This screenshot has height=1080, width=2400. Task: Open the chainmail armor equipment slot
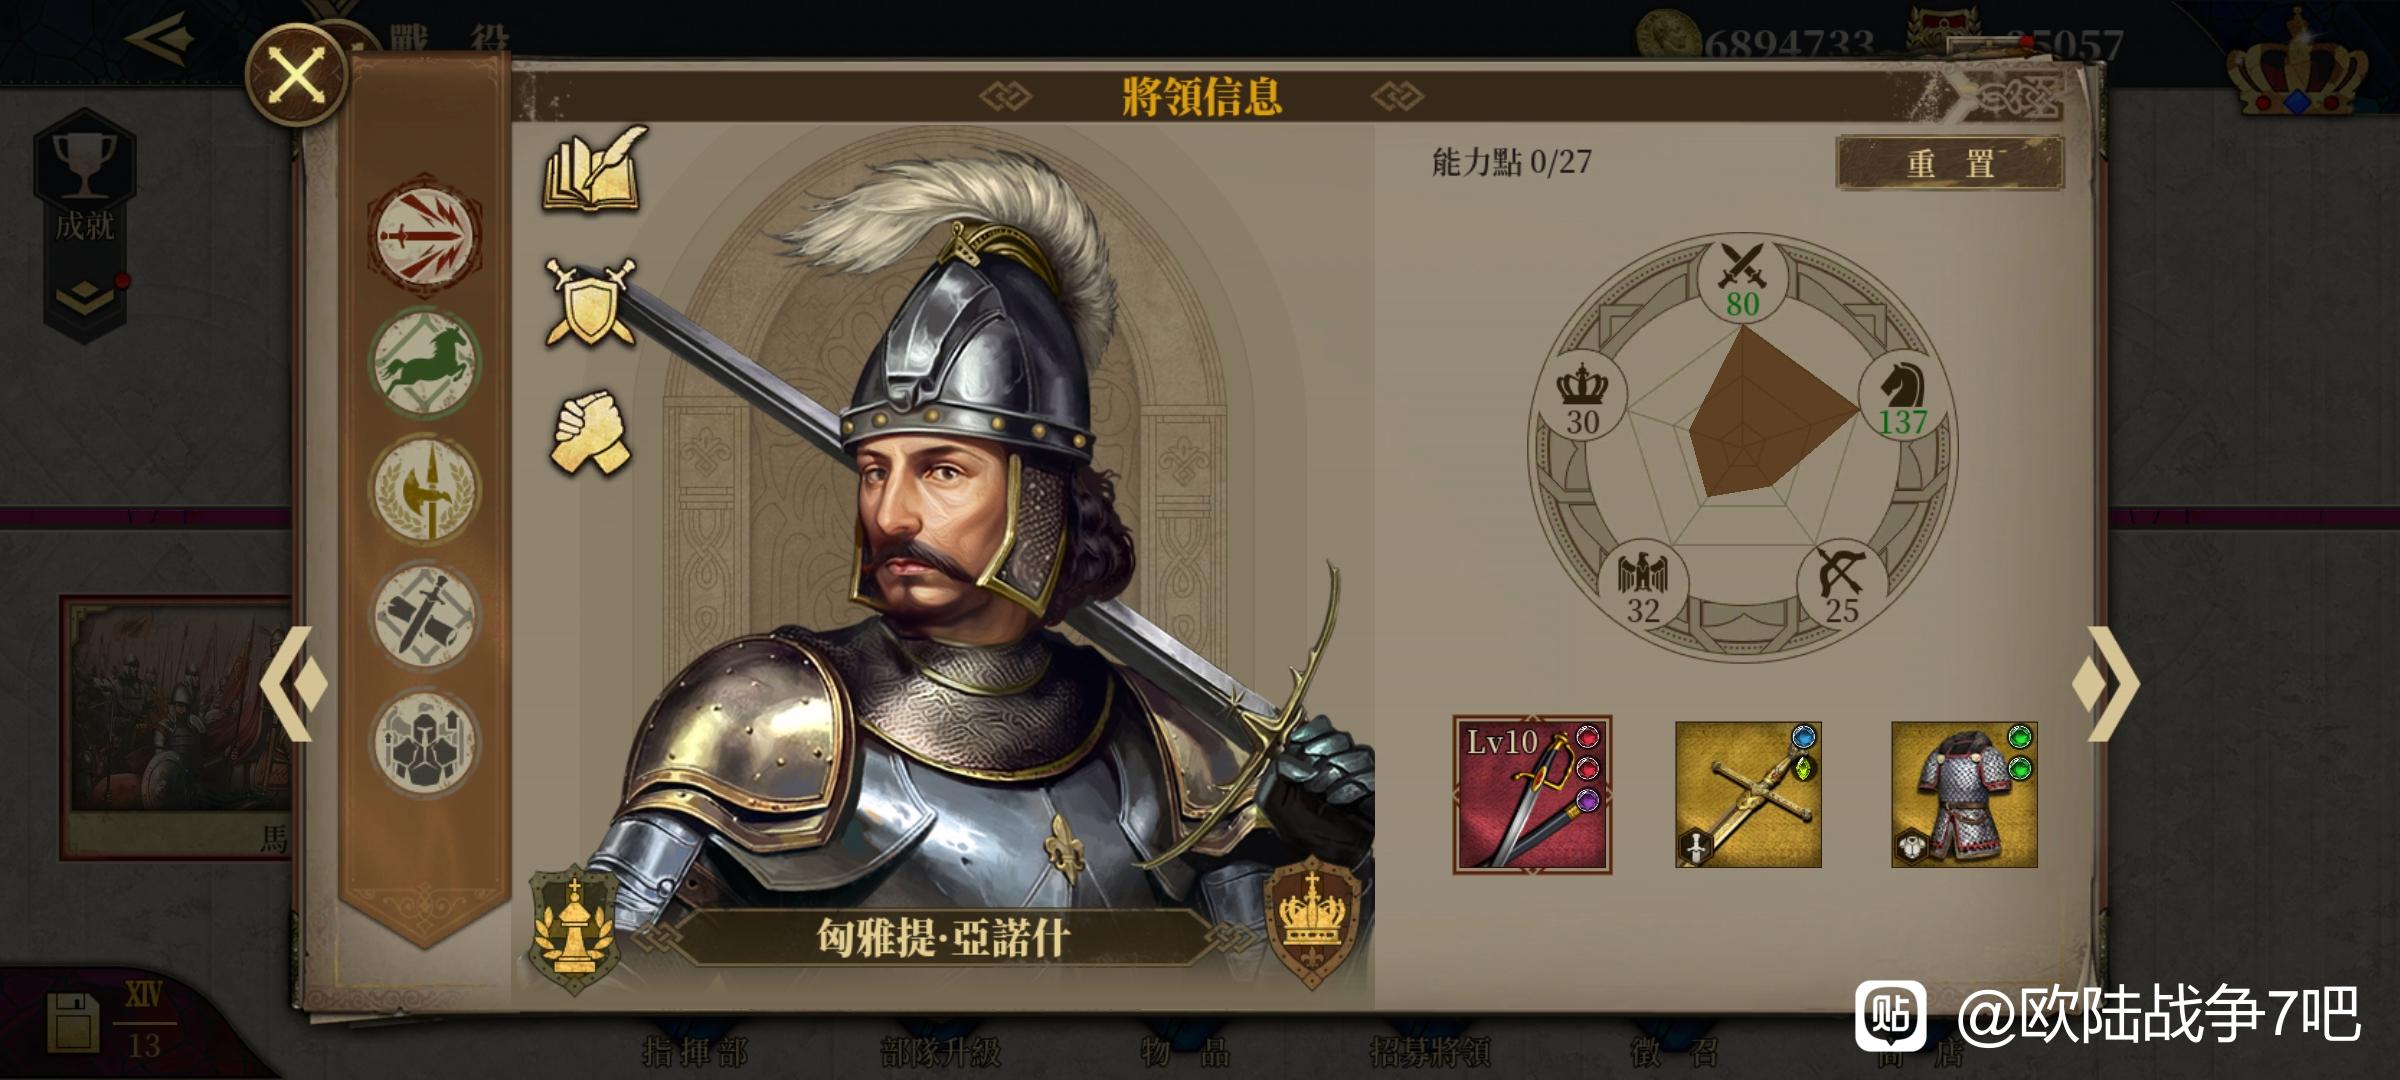[1964, 795]
